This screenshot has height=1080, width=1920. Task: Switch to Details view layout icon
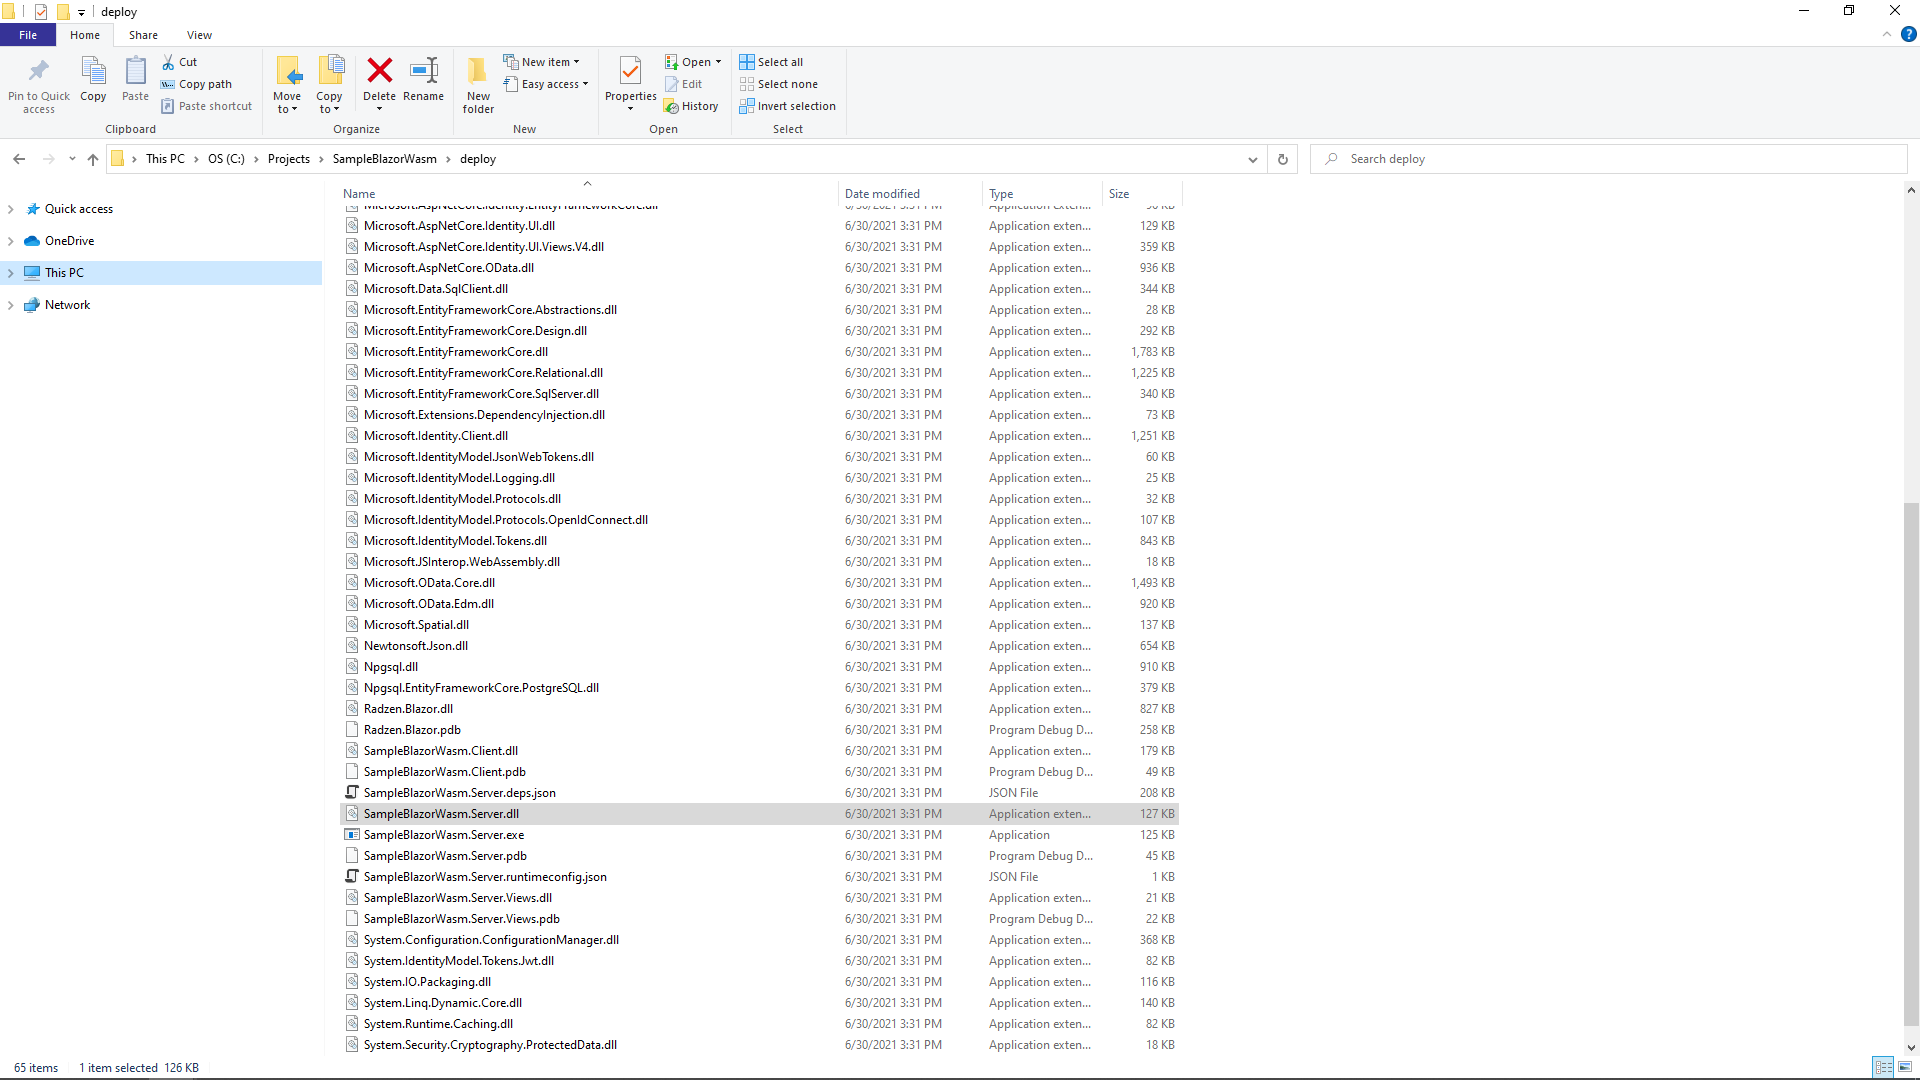coord(1883,1067)
